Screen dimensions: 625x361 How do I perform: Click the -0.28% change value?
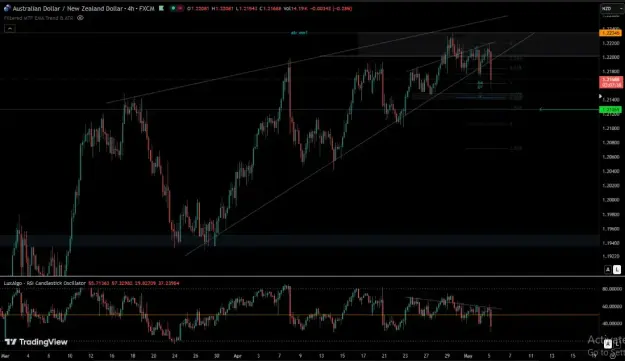coord(342,8)
